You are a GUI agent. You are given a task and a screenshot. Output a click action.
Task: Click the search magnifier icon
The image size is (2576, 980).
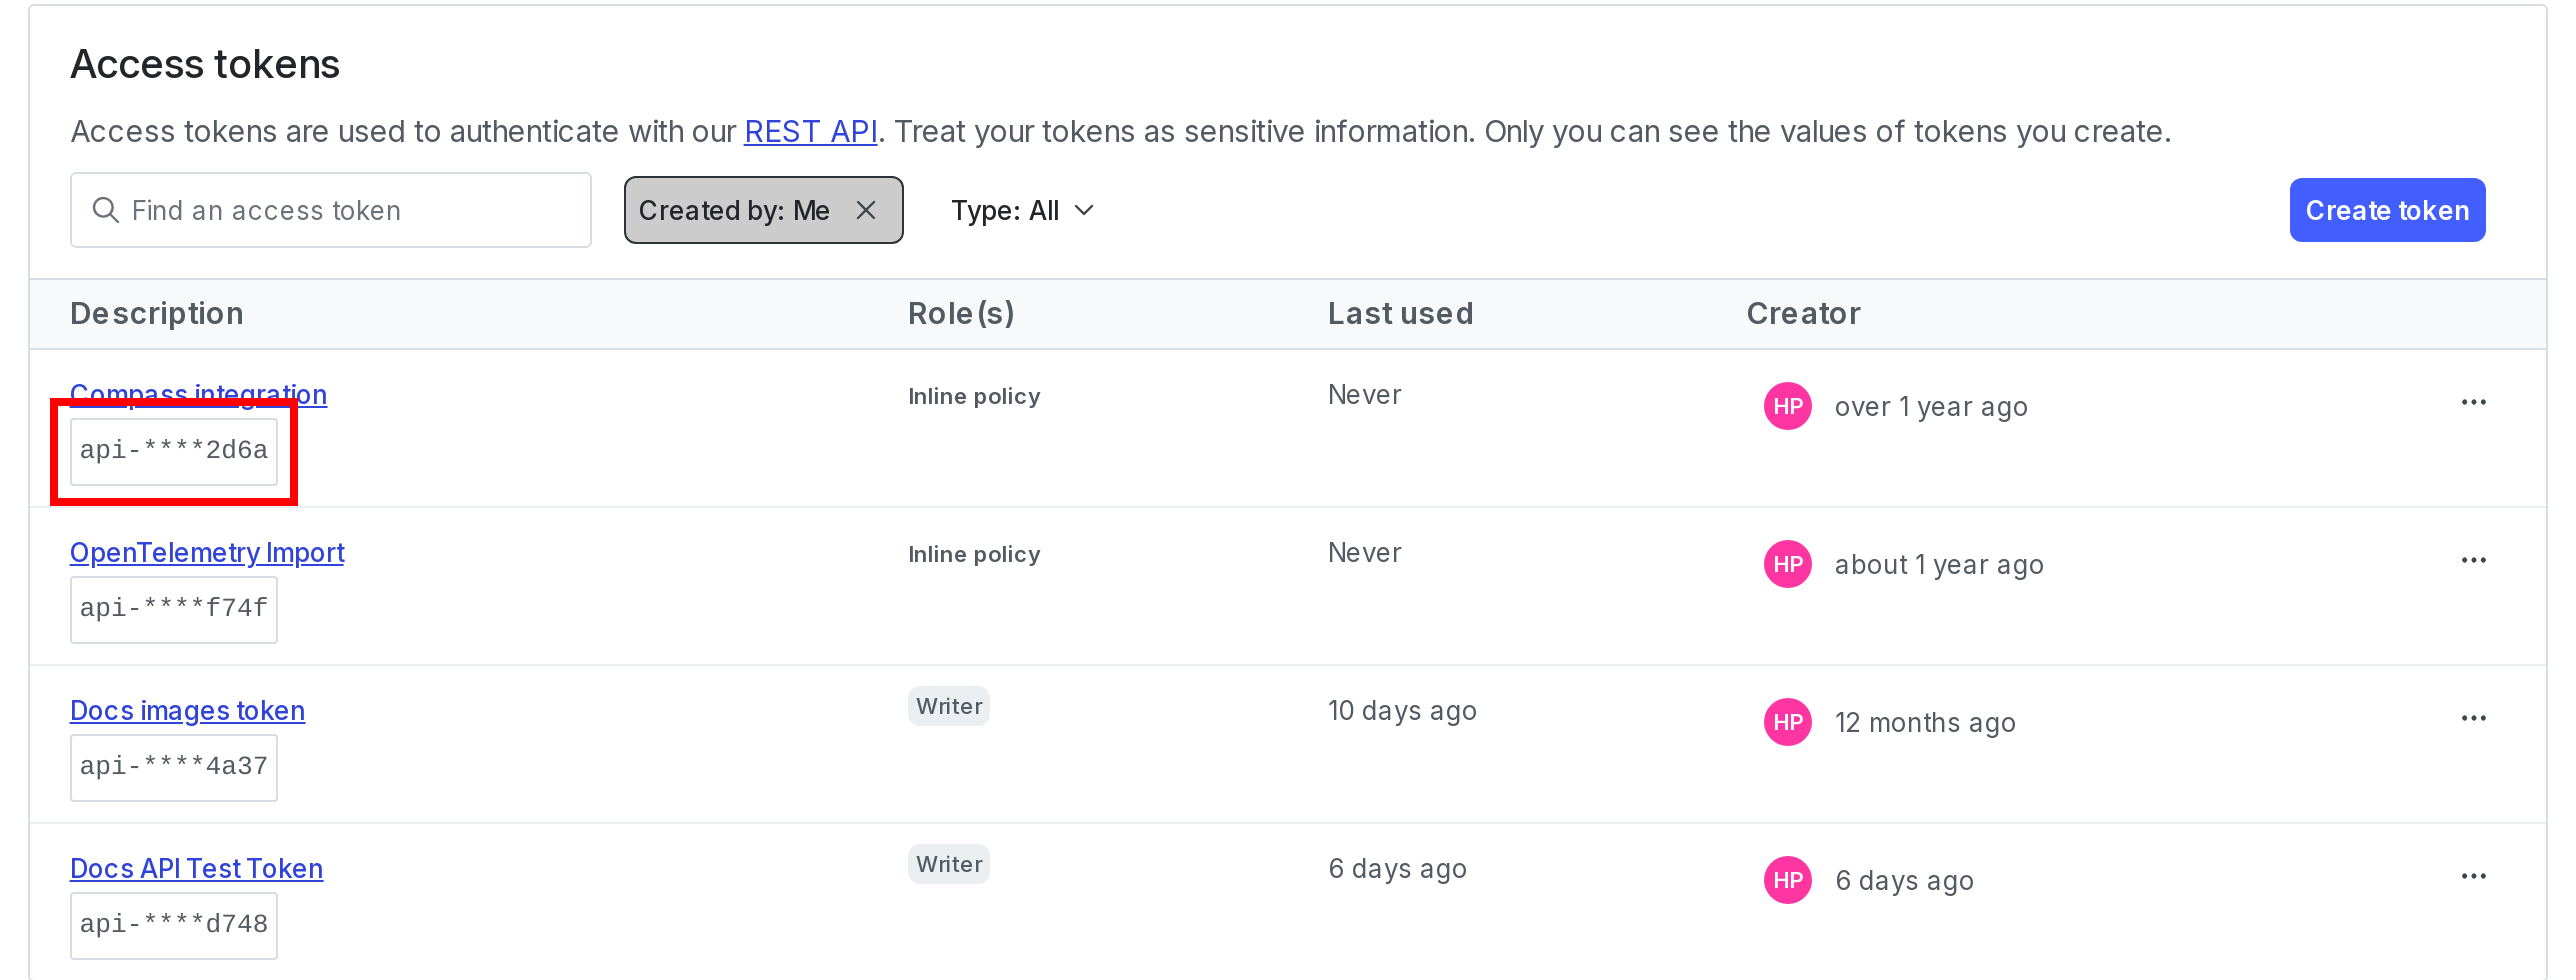coord(105,210)
